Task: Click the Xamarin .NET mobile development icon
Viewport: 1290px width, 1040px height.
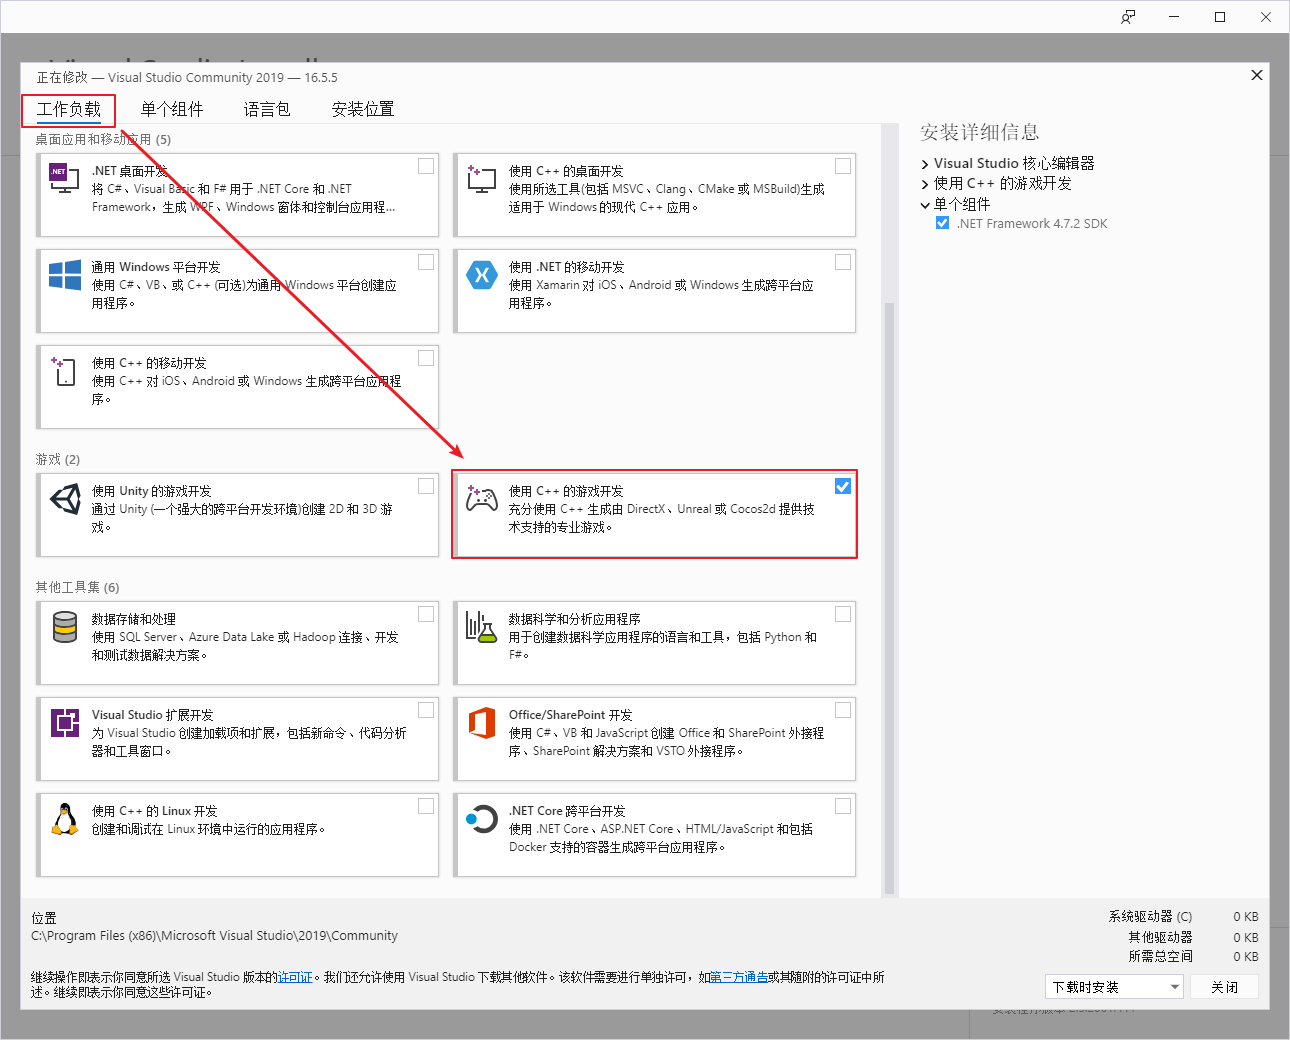Action: (x=482, y=274)
